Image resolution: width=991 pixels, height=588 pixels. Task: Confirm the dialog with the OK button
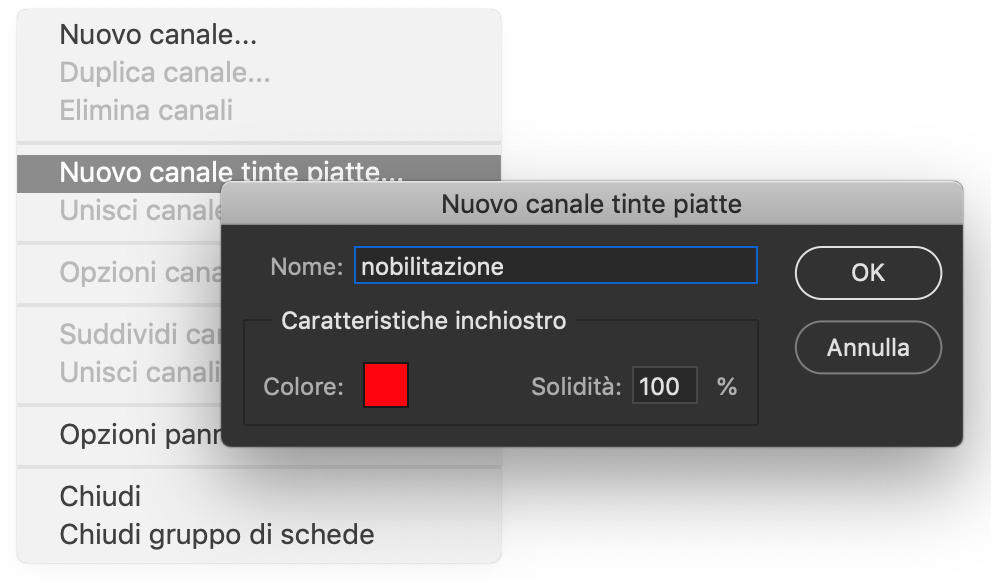867,272
